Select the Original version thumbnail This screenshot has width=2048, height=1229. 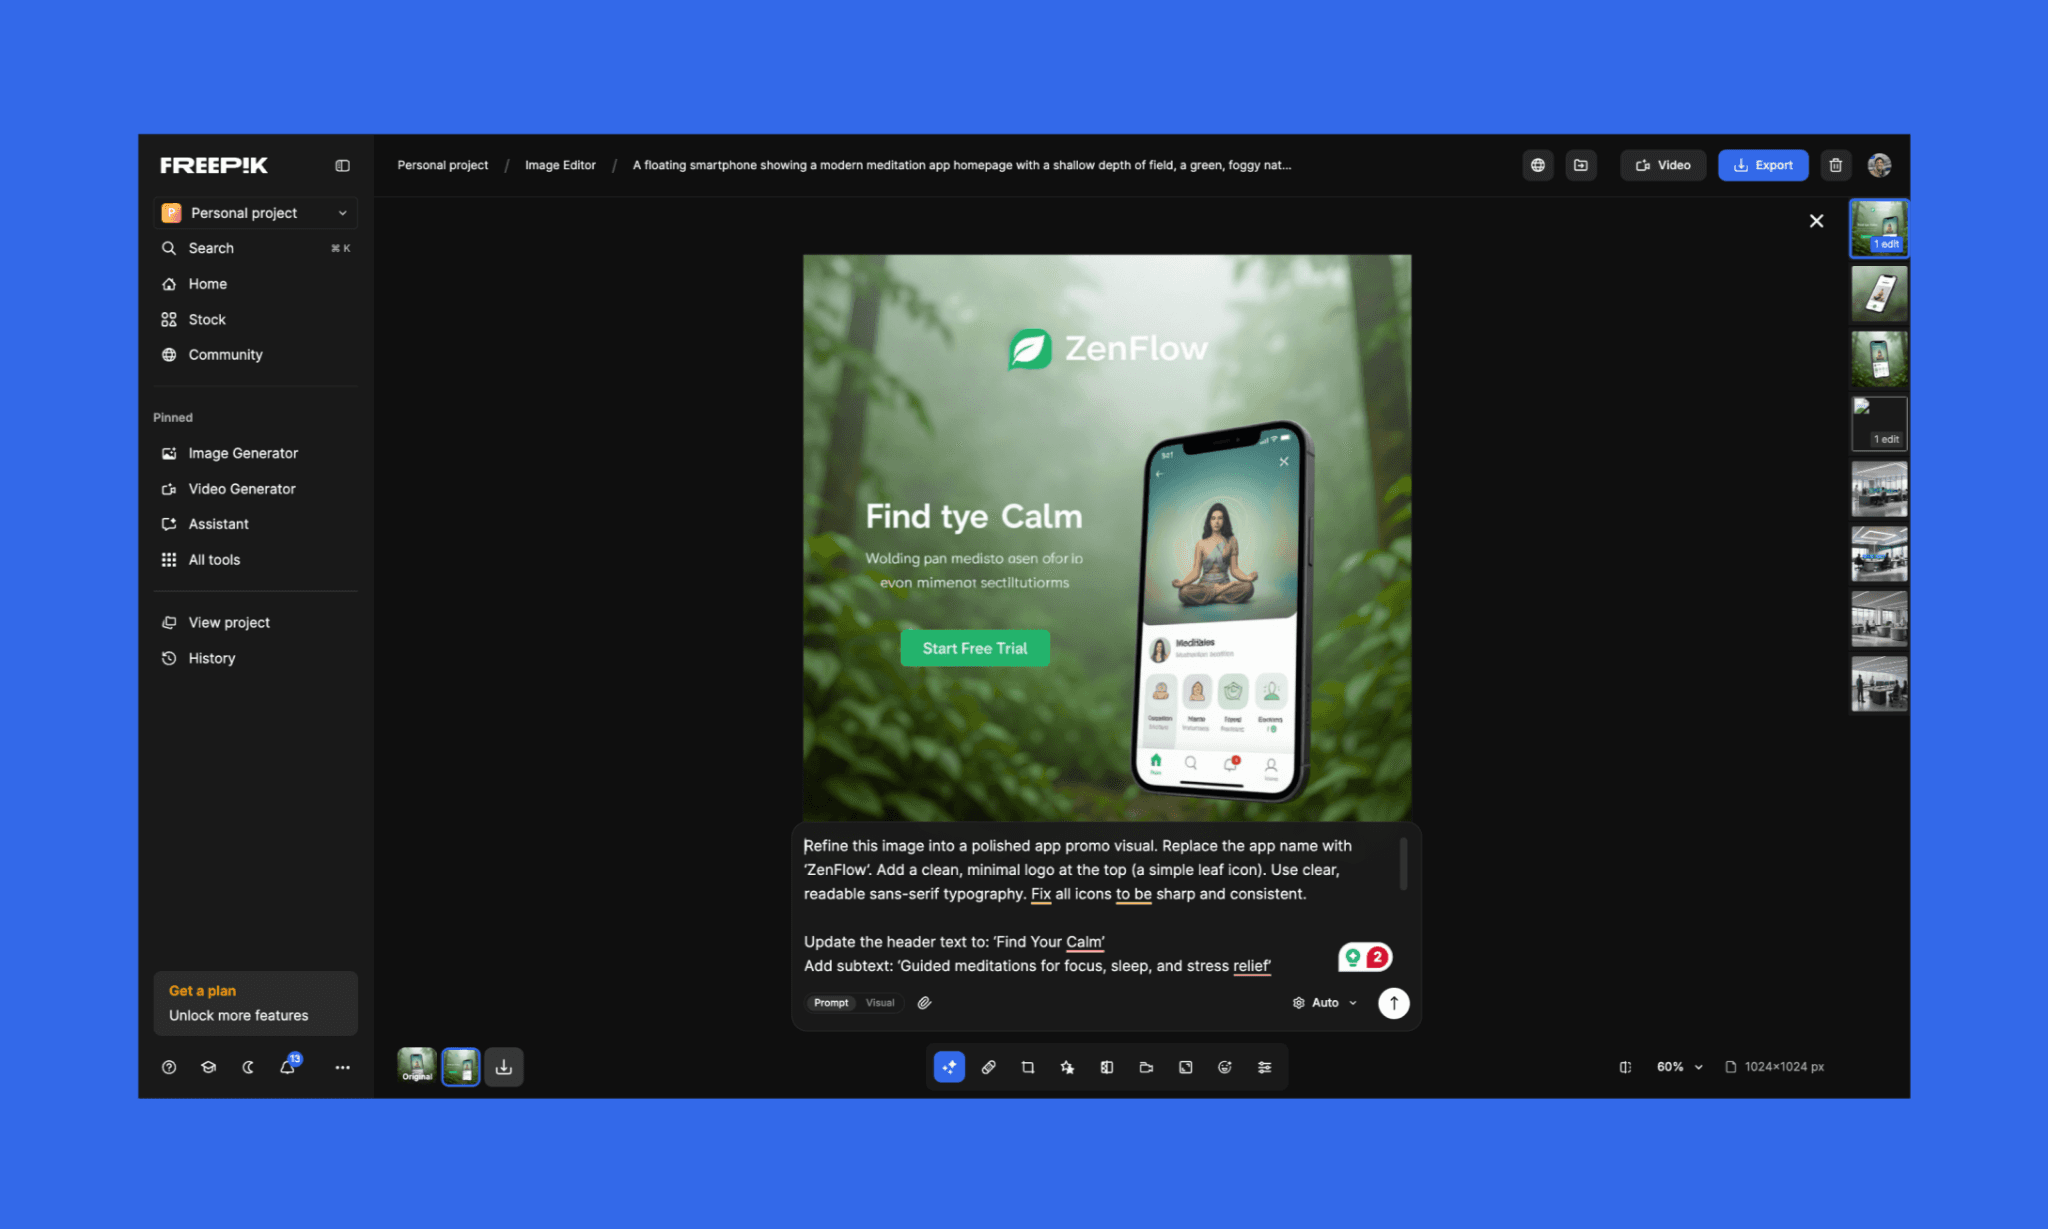417,1066
